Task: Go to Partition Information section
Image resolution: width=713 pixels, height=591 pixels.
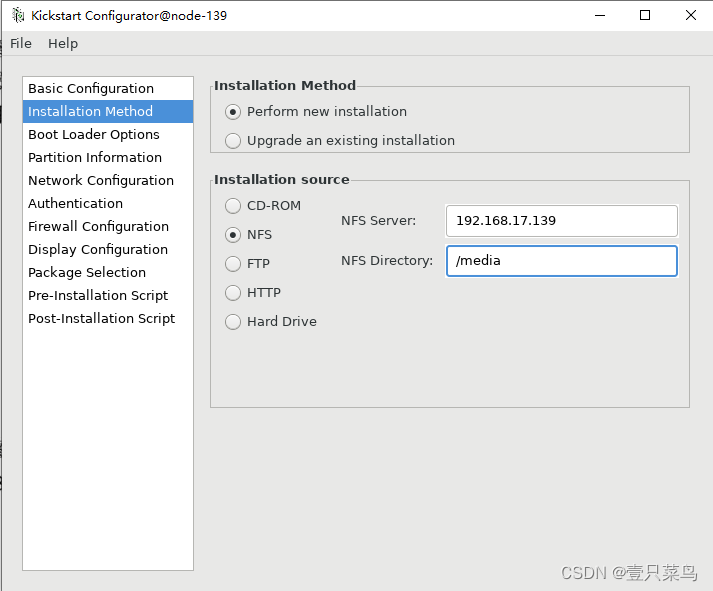Action: (108, 157)
